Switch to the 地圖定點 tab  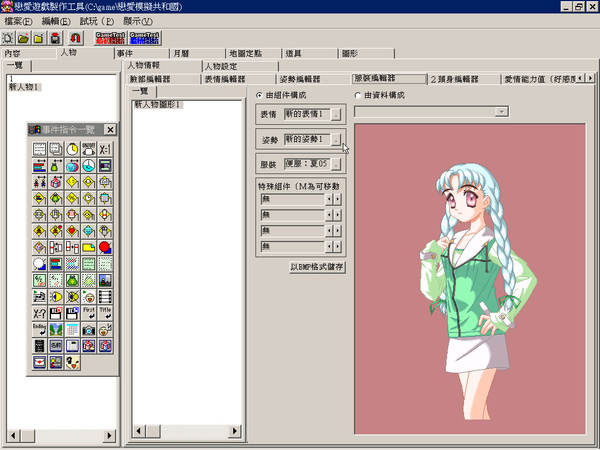point(254,54)
